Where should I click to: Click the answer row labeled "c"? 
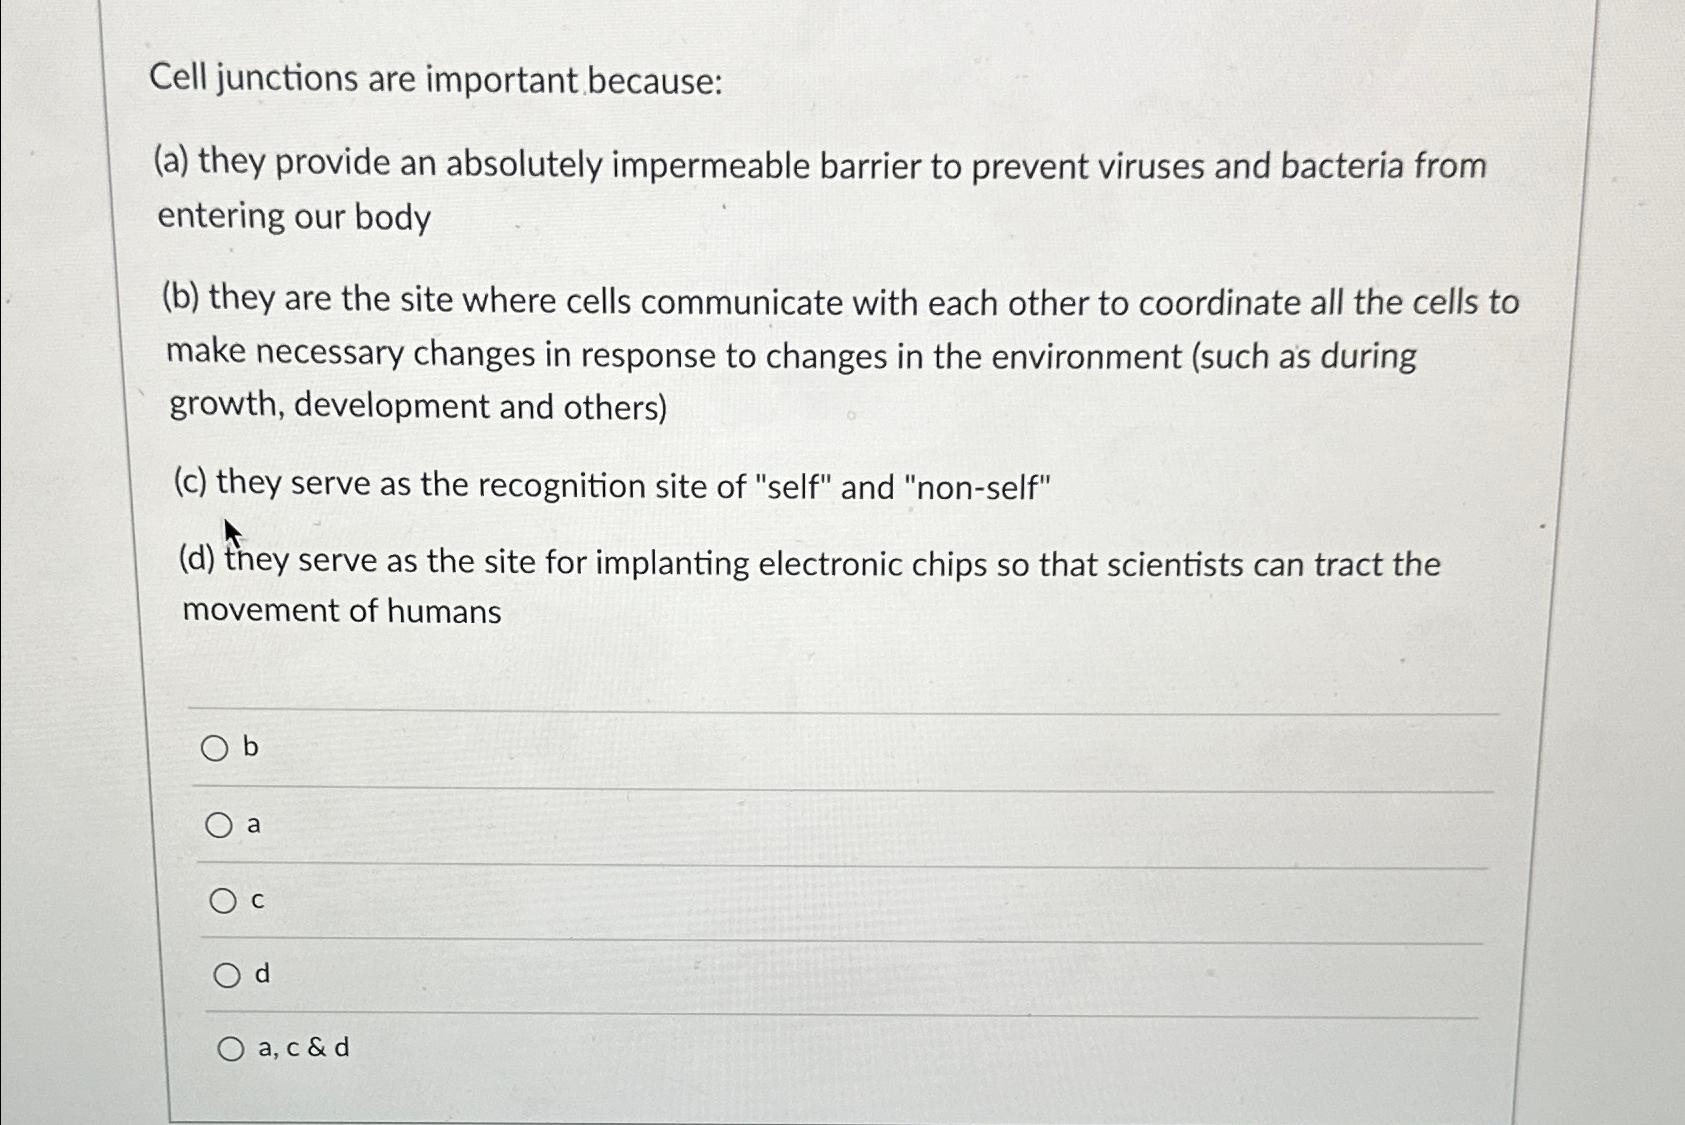pos(257,901)
